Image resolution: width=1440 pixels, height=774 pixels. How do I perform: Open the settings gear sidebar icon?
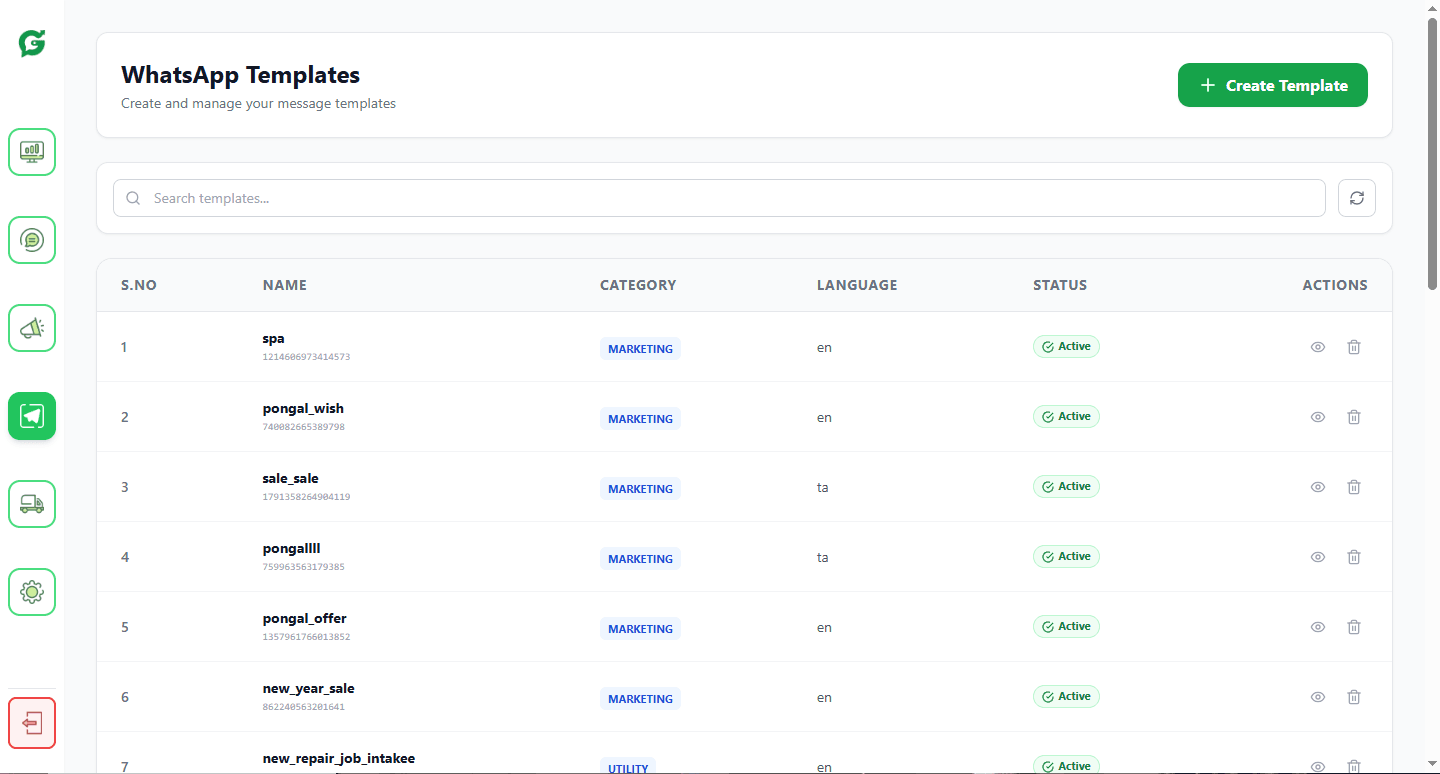32,592
